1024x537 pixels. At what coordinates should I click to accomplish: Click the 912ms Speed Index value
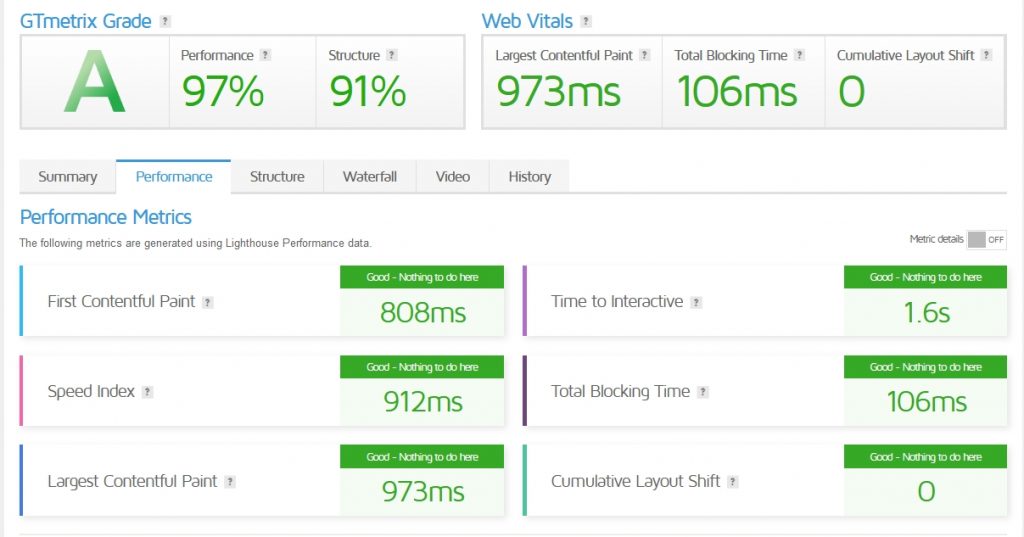(x=423, y=402)
